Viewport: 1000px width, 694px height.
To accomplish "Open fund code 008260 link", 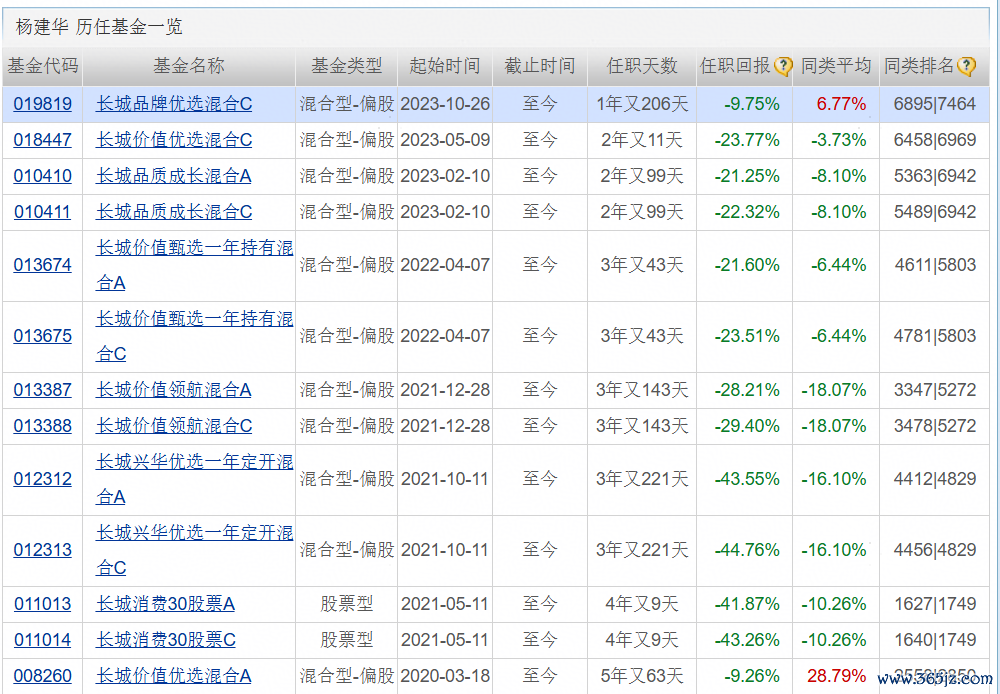I will pos(43,676).
